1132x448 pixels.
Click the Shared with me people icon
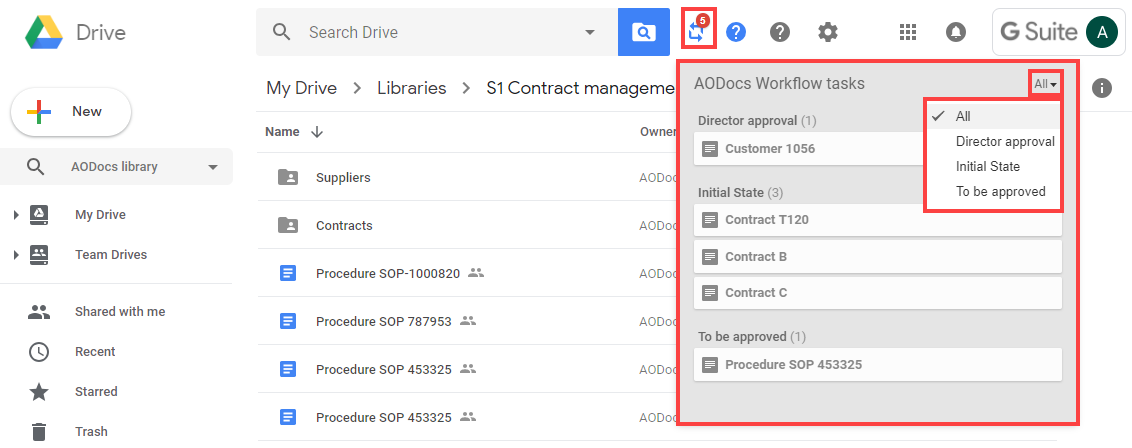(x=39, y=312)
